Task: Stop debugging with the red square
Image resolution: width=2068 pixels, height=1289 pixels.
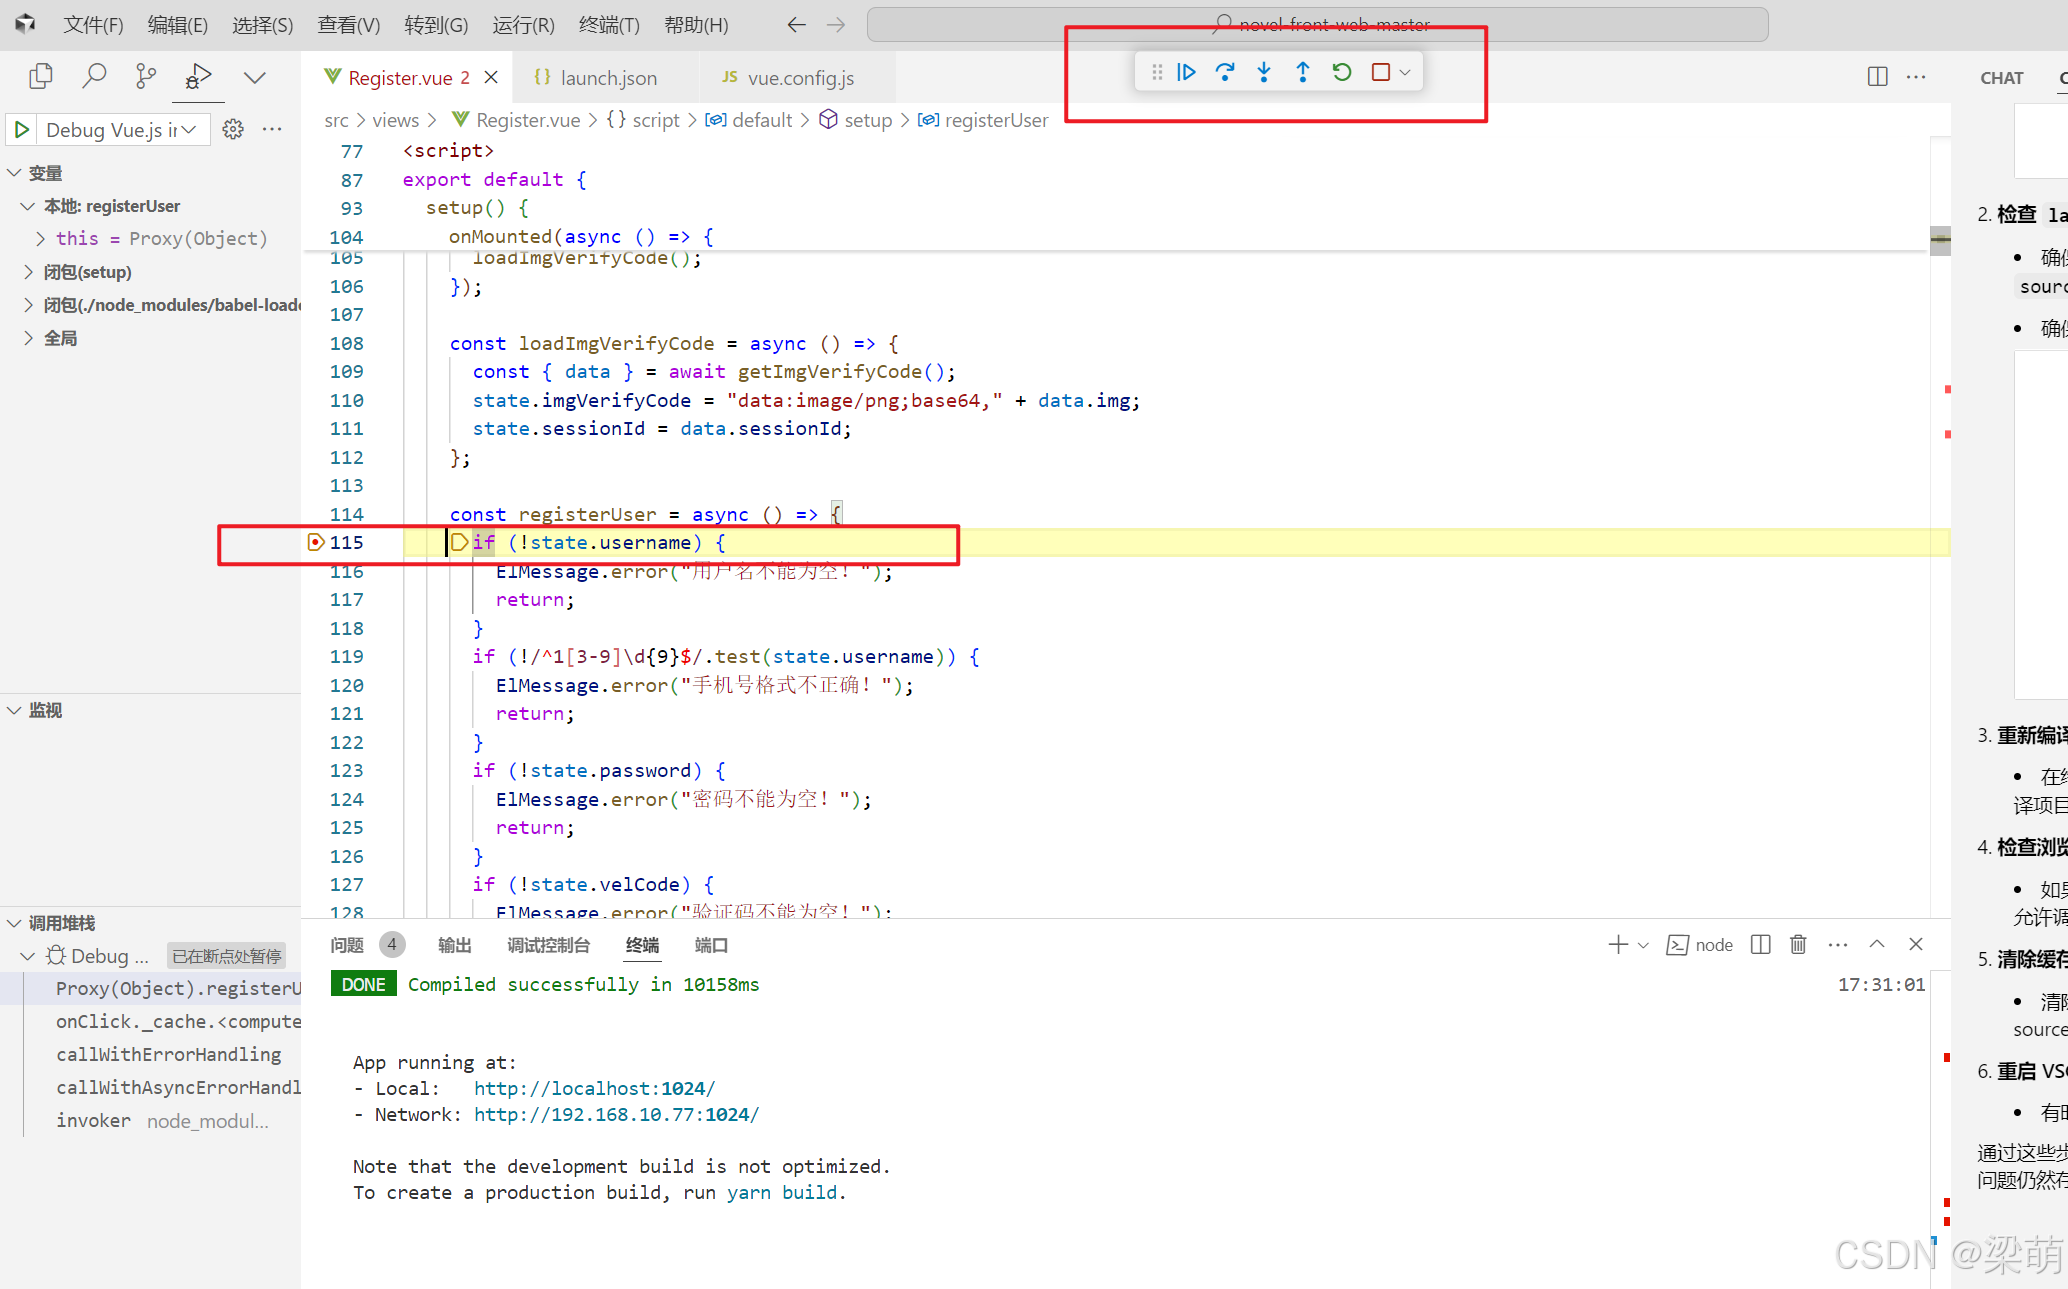Action: [x=1380, y=72]
